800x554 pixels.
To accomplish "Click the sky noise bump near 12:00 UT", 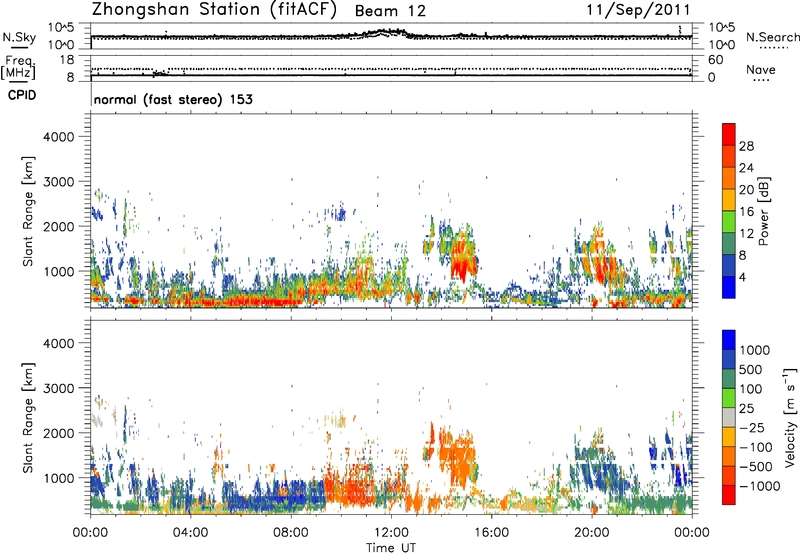I will tap(385, 33).
